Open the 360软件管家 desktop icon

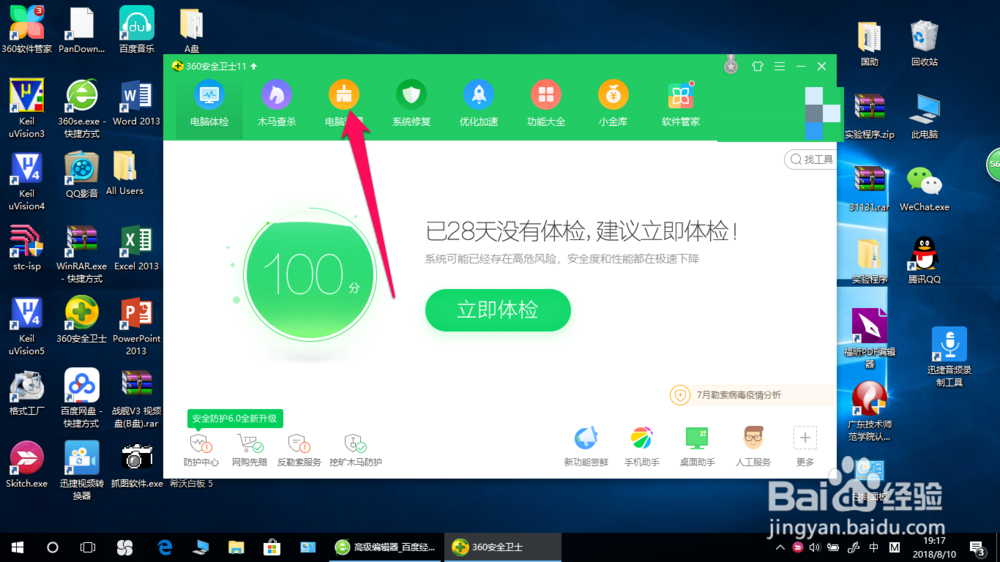(26, 29)
